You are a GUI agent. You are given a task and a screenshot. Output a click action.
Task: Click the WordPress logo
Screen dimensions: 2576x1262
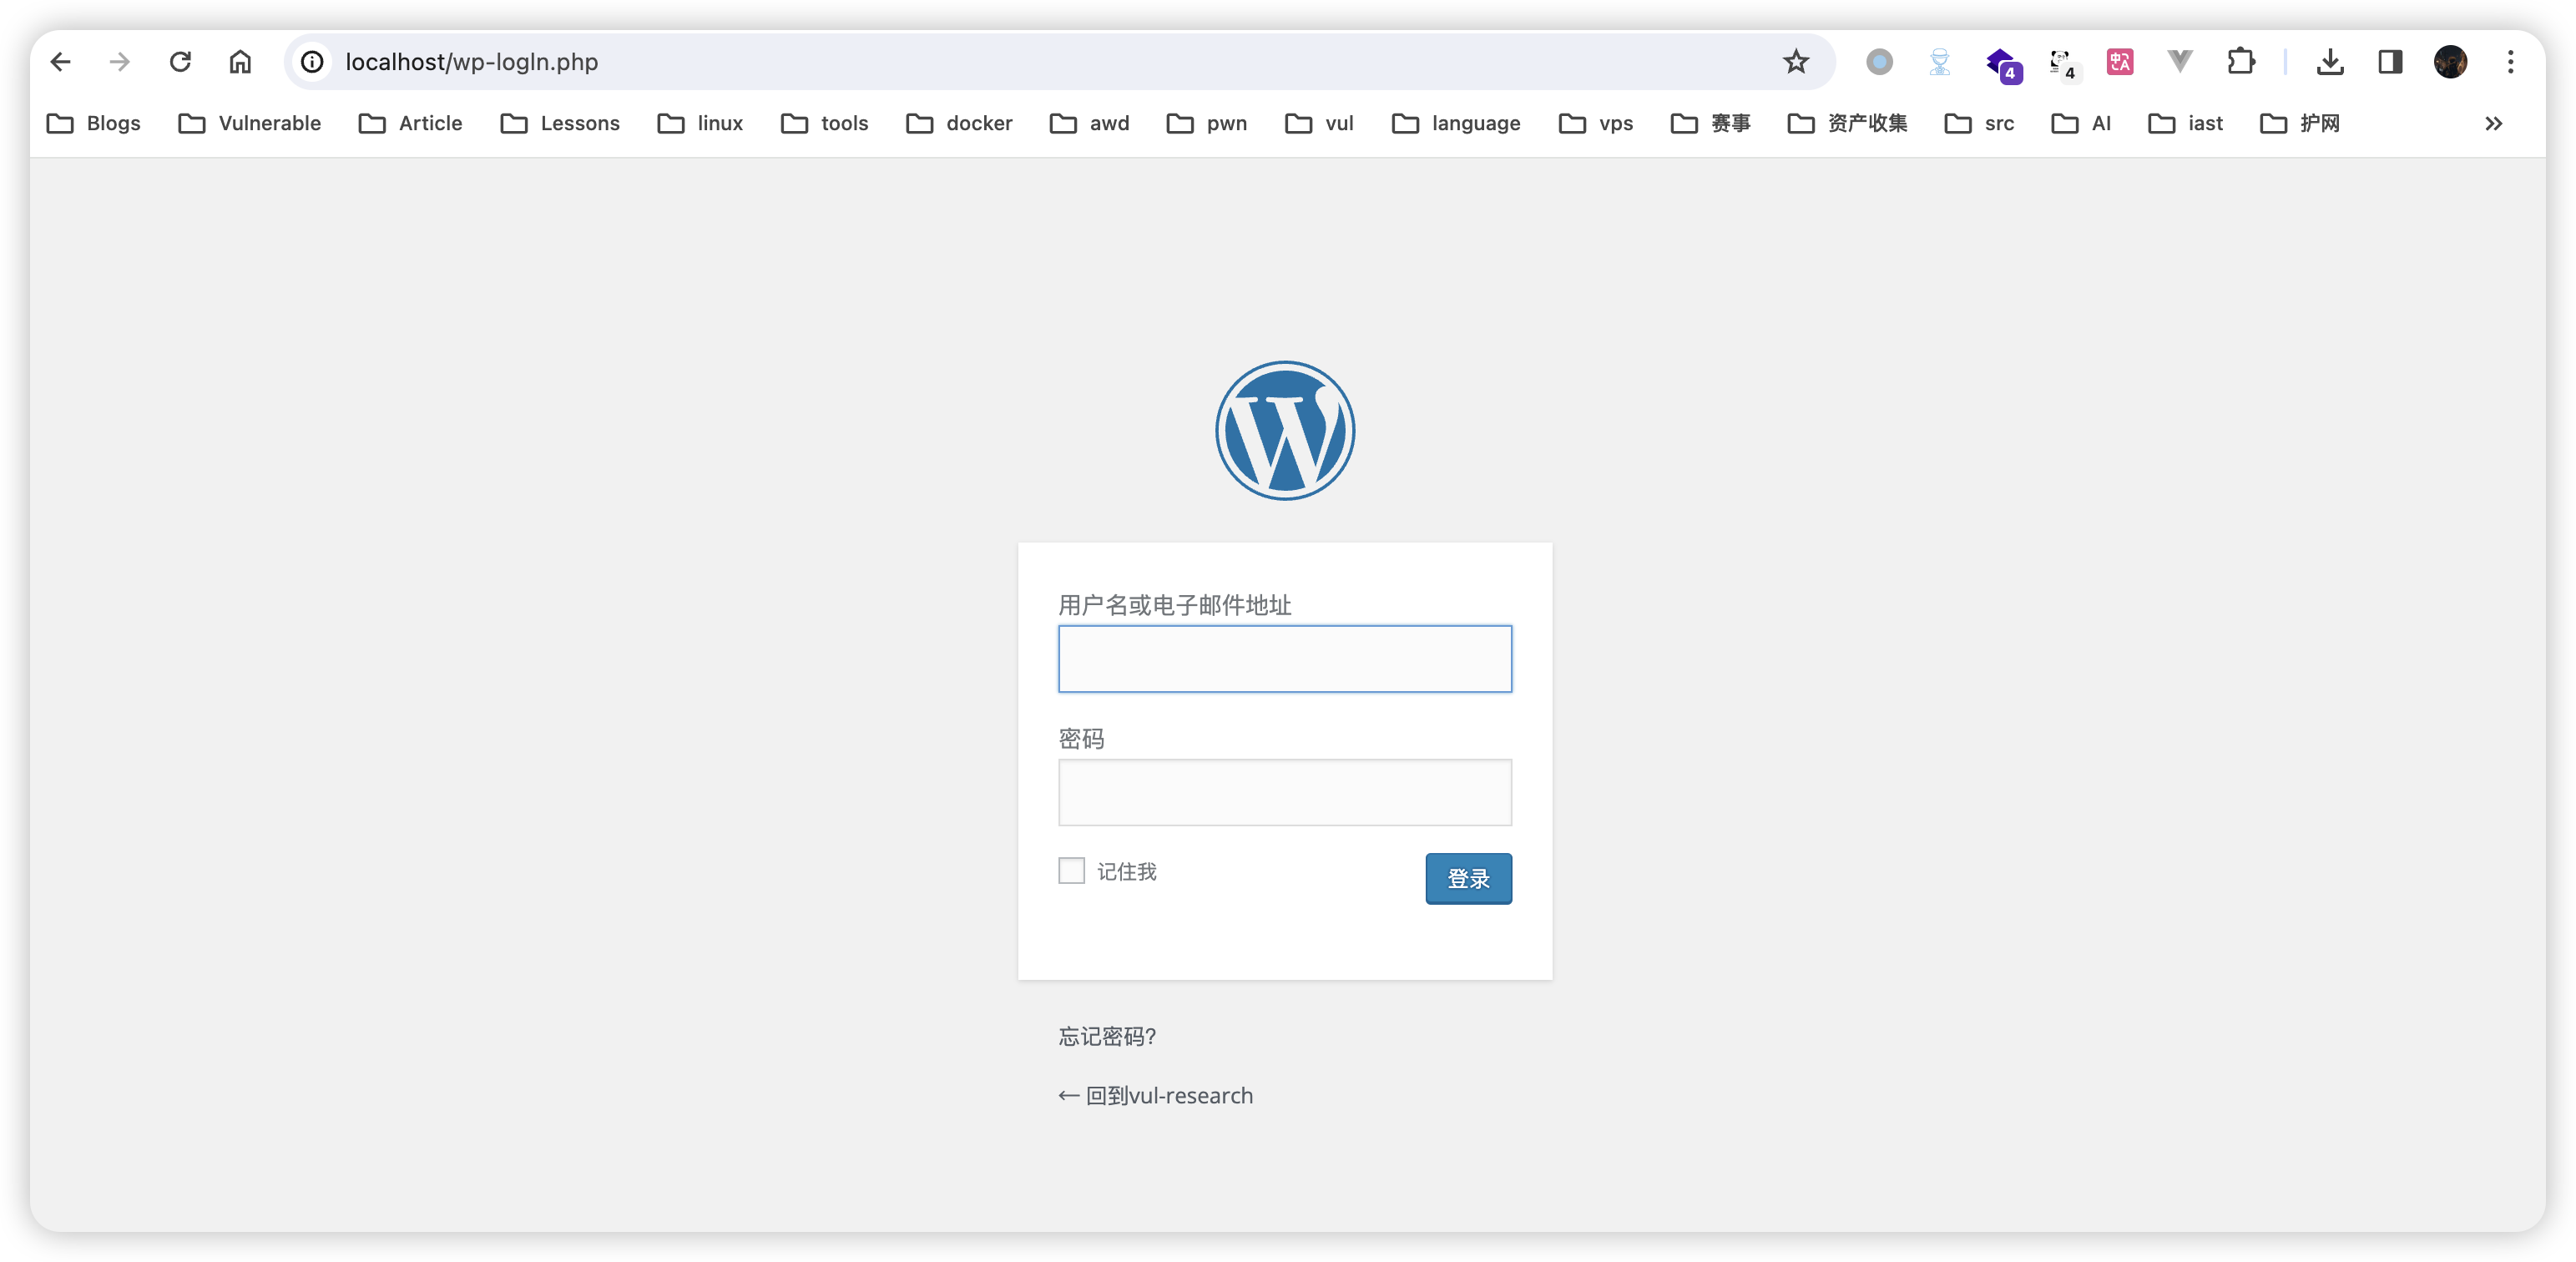tap(1285, 431)
